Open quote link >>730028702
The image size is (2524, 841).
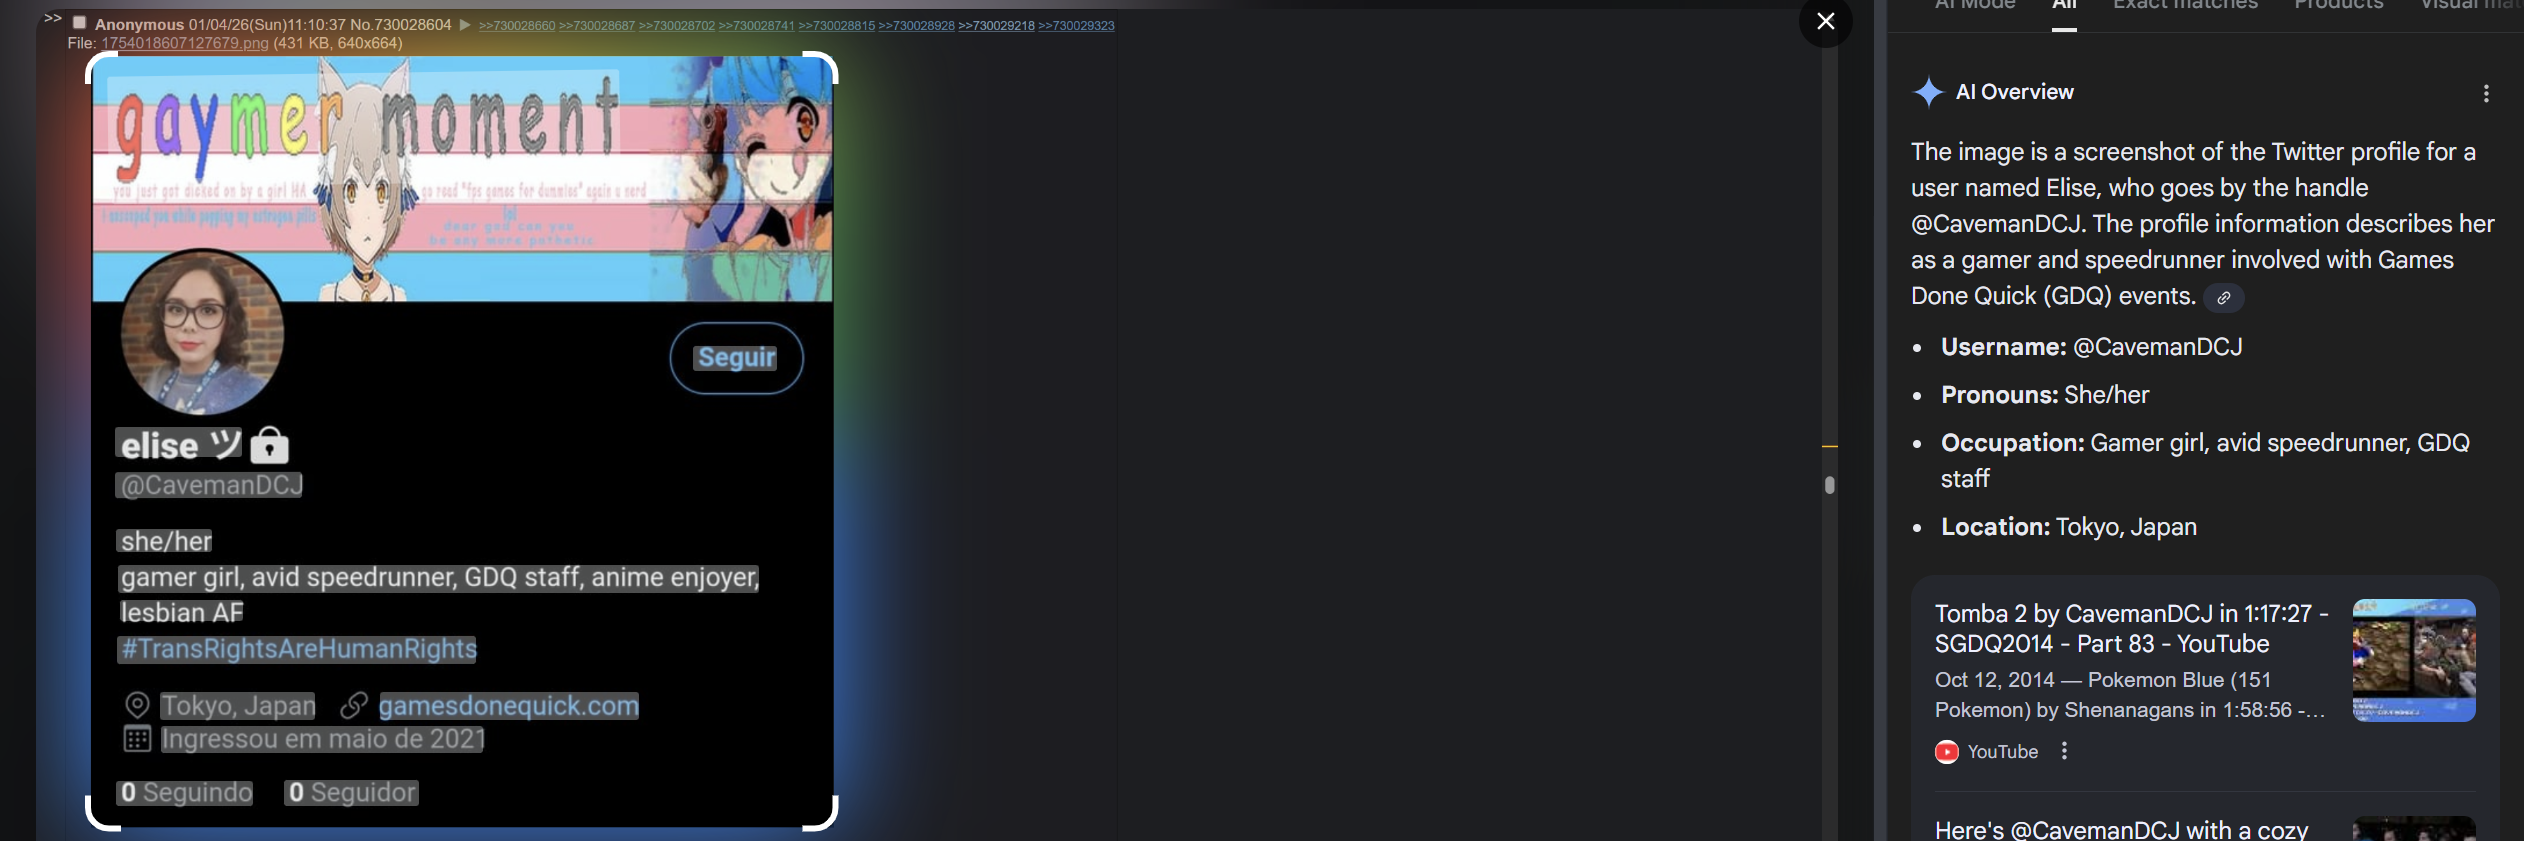(x=677, y=26)
